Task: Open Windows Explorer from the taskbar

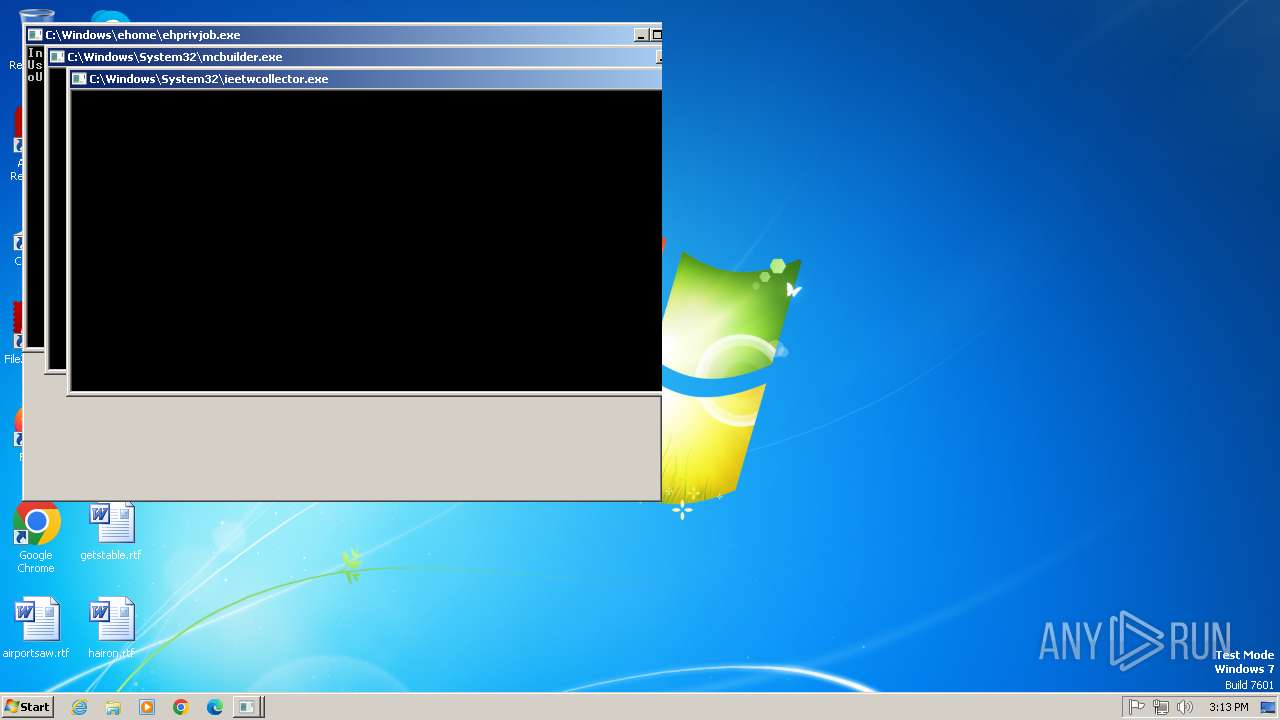Action: 113,707
